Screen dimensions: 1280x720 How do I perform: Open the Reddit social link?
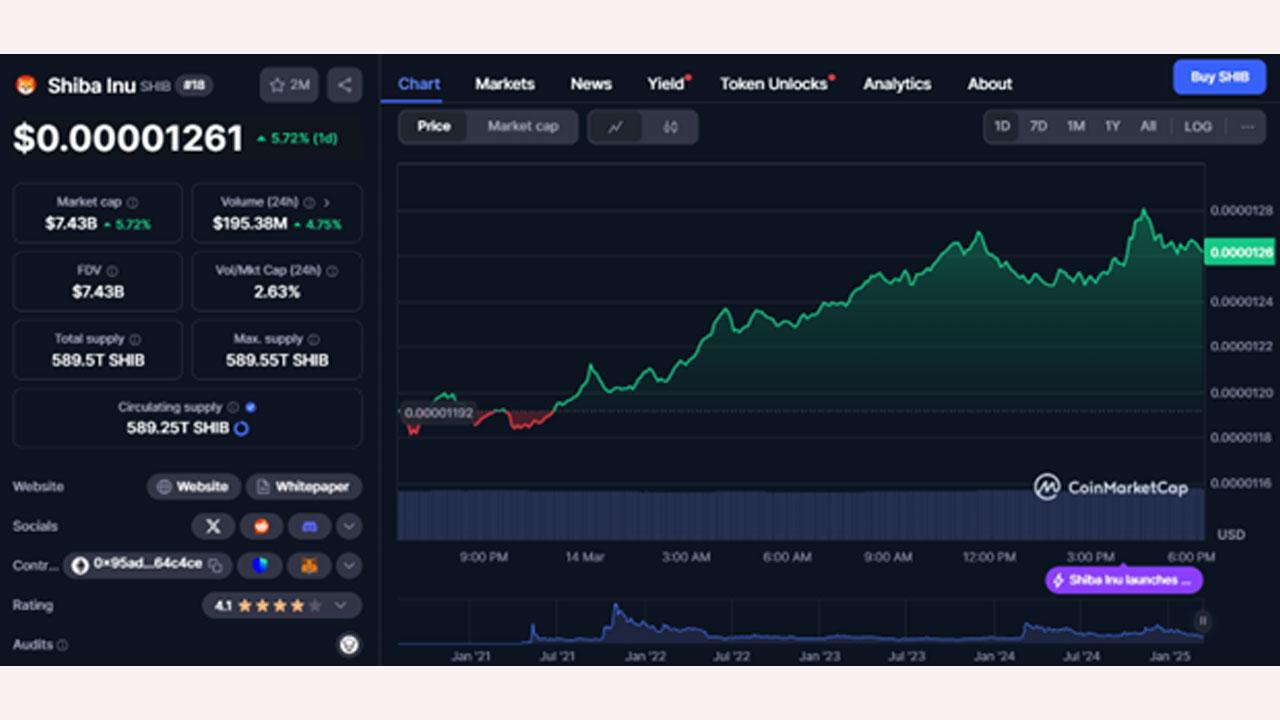click(261, 526)
